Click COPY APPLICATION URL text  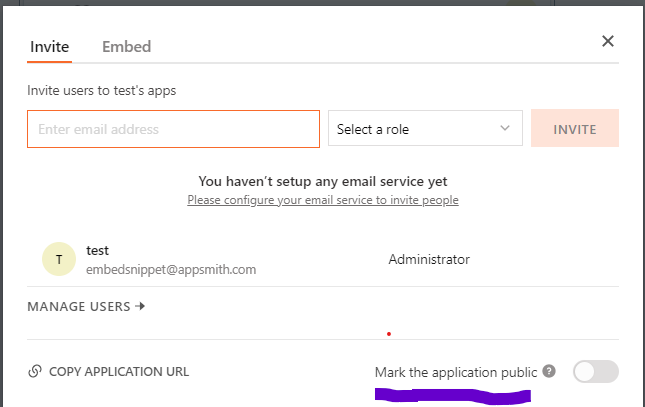pos(119,372)
